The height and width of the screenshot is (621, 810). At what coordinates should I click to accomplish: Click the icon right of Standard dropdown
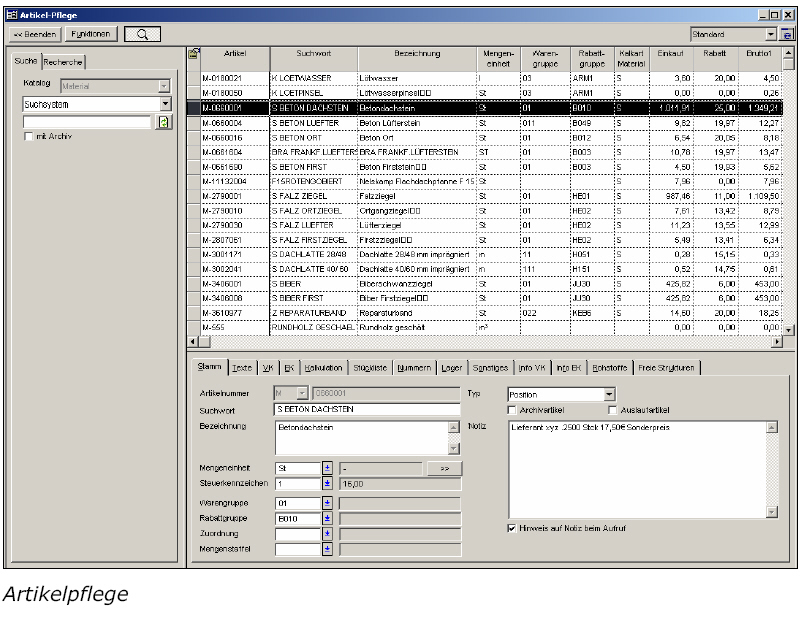[x=787, y=34]
